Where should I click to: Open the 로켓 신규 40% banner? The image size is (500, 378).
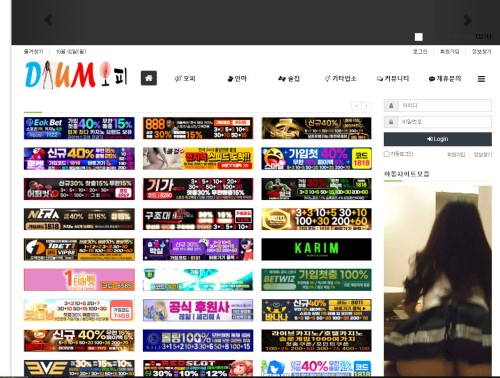79,158
